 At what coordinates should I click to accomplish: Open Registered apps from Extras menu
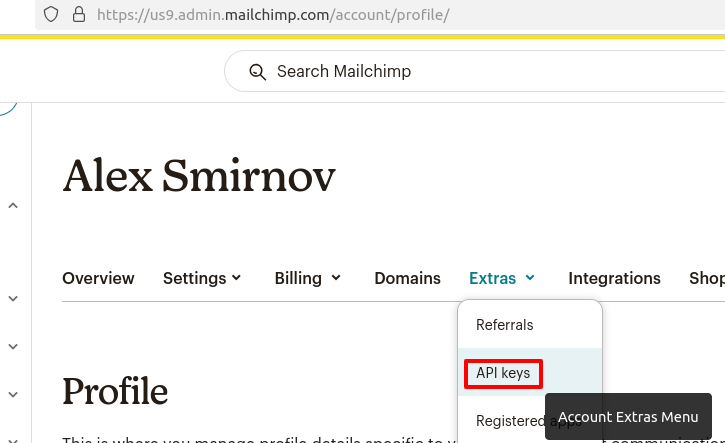[x=509, y=421]
